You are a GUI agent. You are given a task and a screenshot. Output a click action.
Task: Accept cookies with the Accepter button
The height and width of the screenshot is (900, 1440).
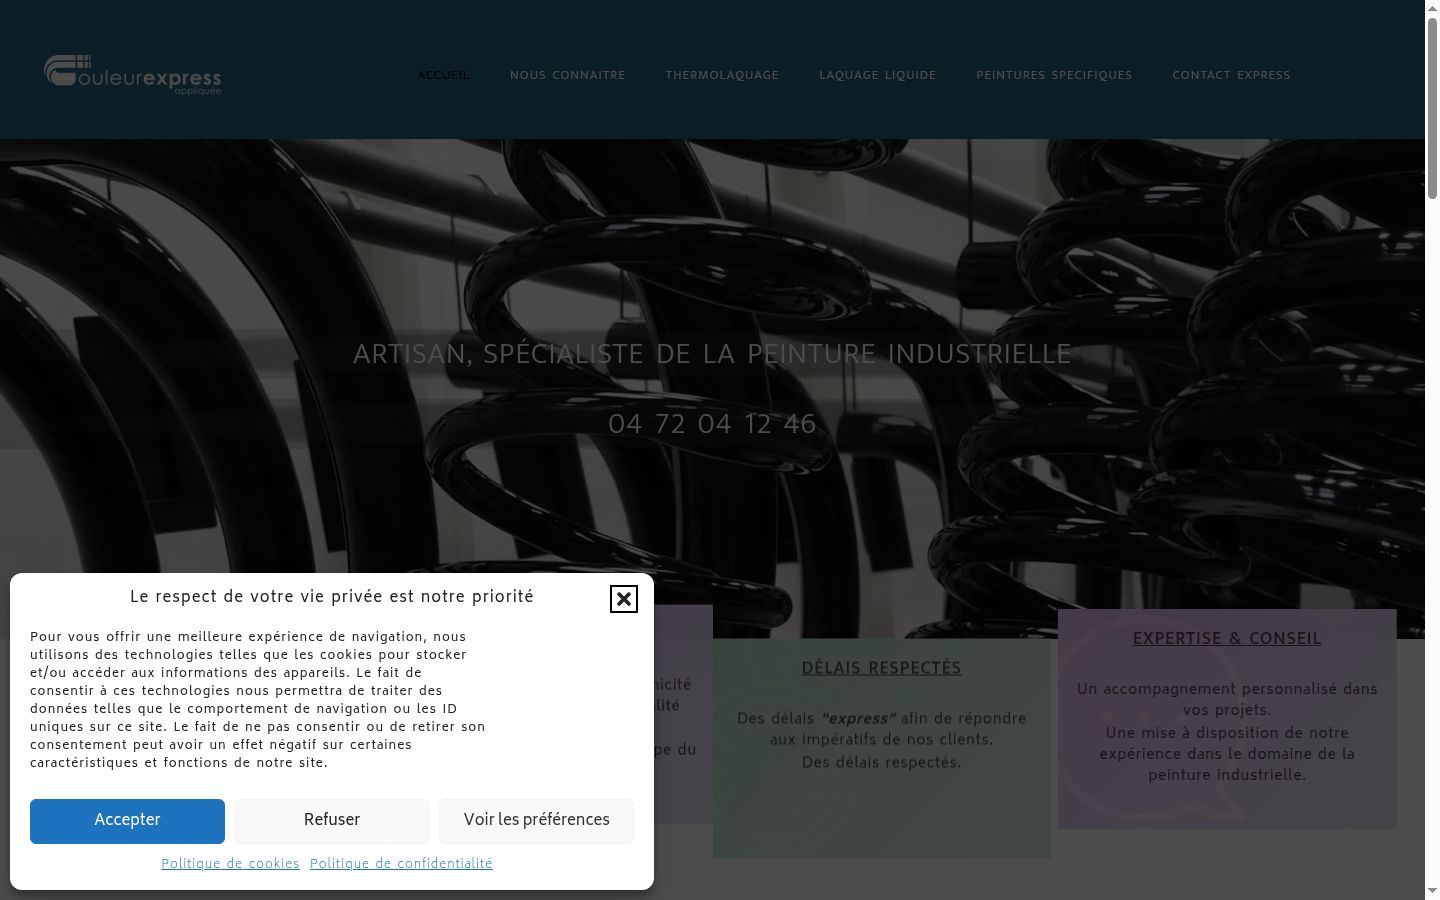click(127, 821)
